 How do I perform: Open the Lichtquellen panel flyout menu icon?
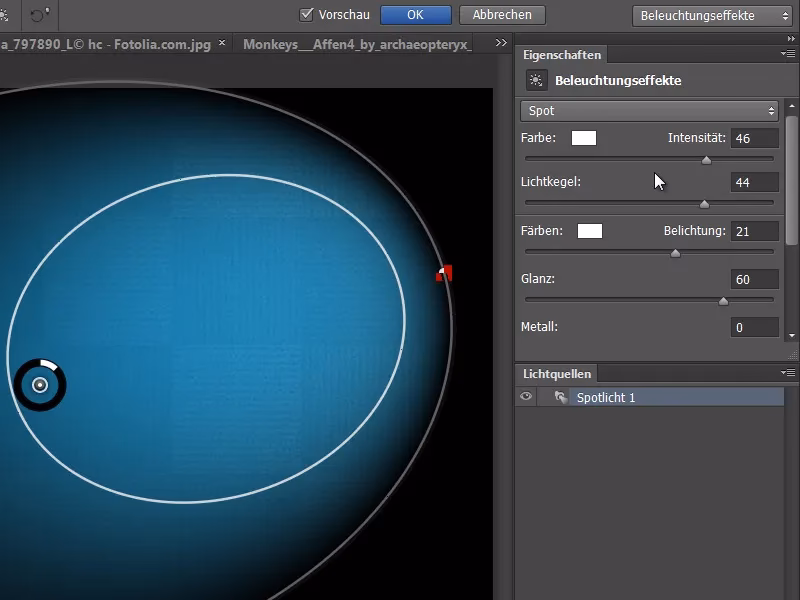point(789,373)
